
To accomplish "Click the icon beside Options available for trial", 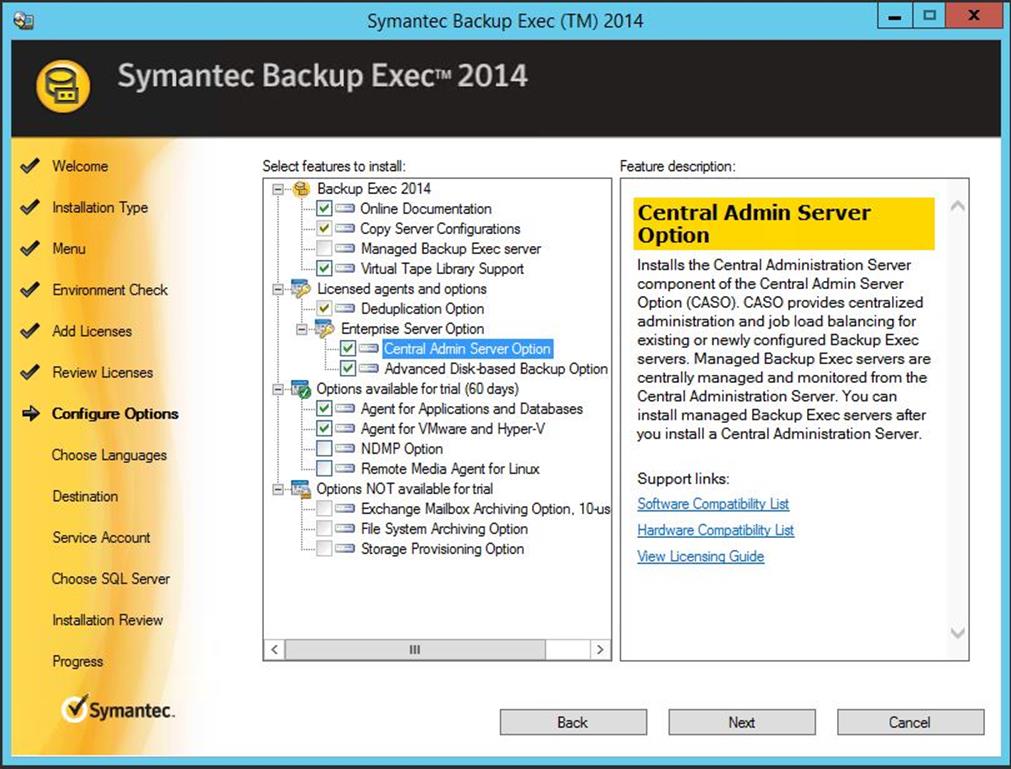I will [x=300, y=389].
